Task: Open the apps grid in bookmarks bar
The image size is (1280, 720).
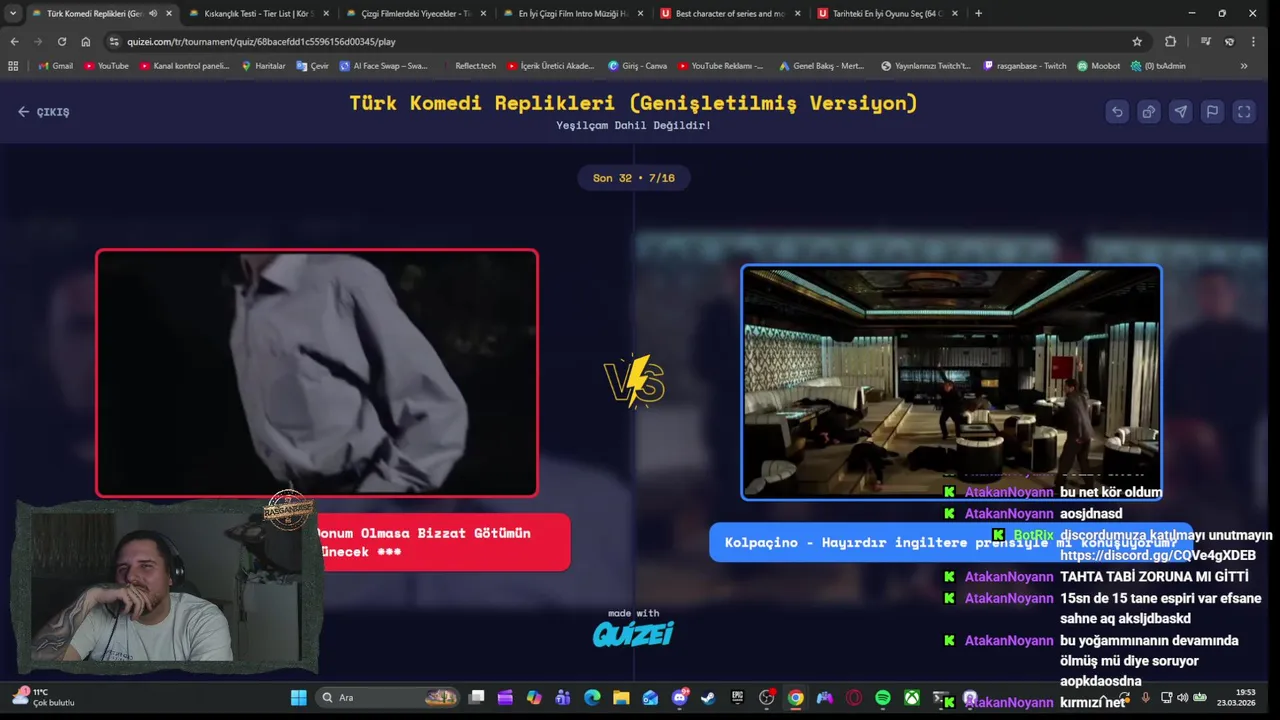Action: tap(13, 66)
